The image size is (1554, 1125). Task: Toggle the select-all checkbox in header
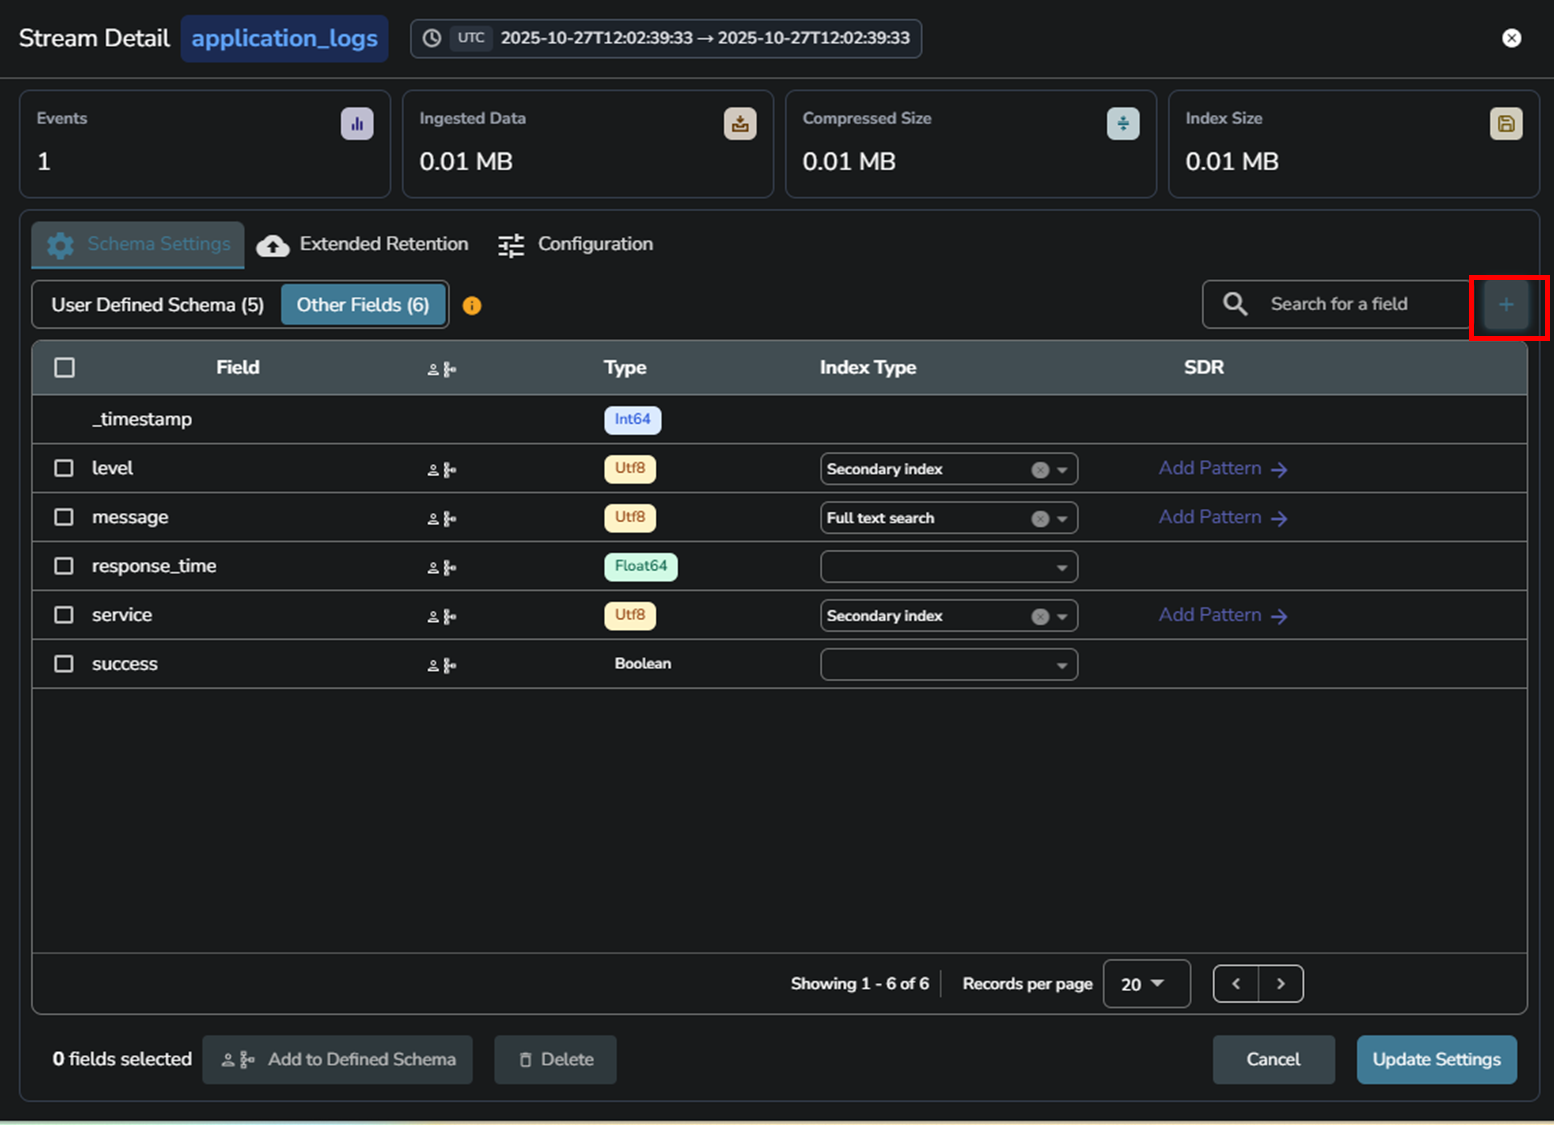pyautogui.click(x=65, y=368)
